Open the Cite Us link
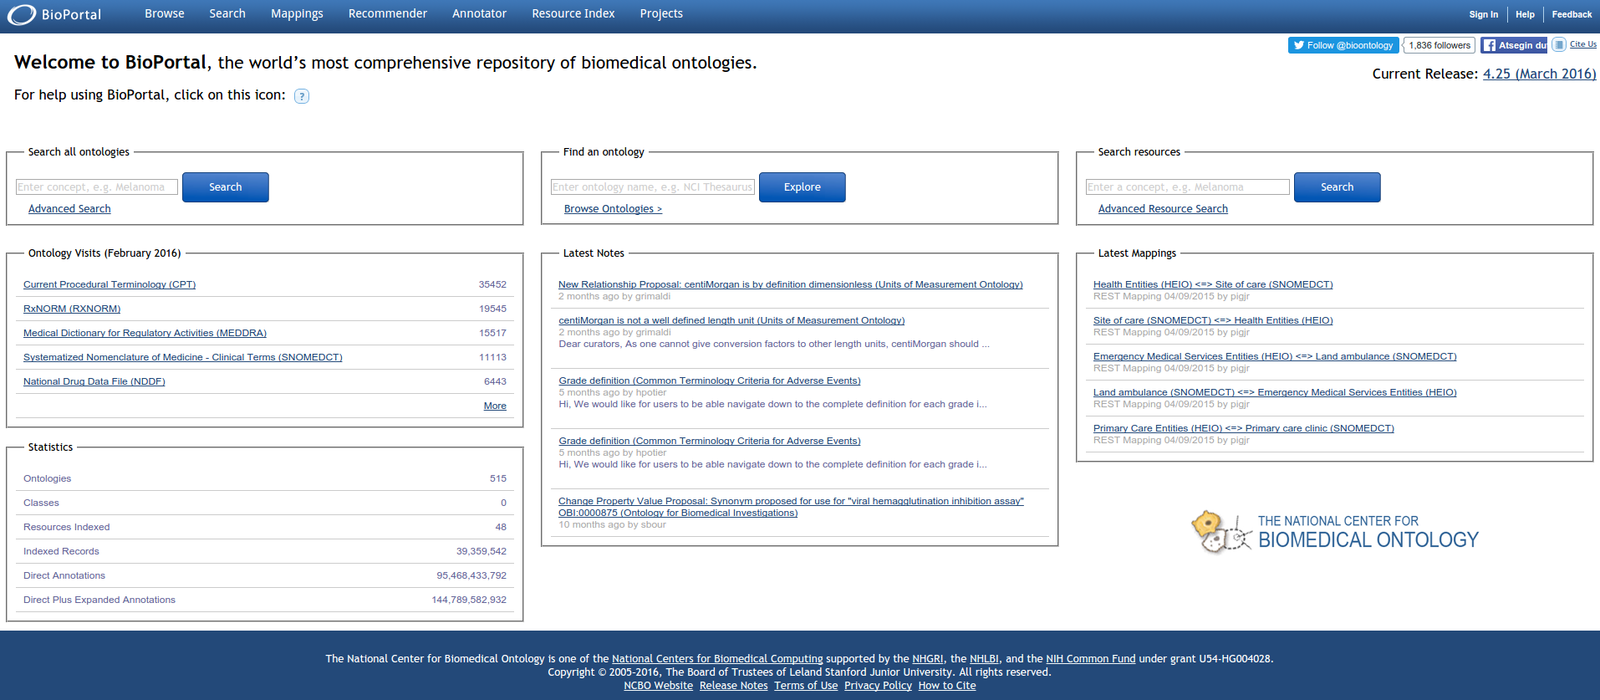The height and width of the screenshot is (700, 1600). point(1583,44)
